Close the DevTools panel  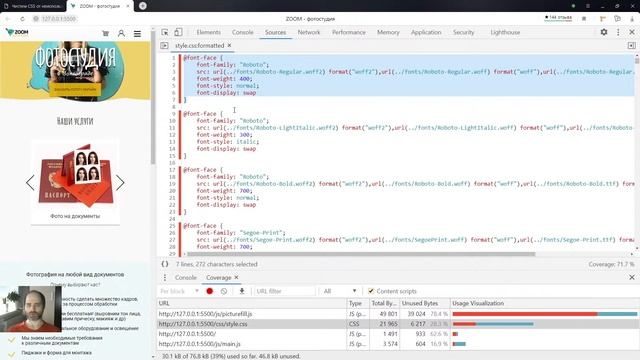tap(632, 32)
